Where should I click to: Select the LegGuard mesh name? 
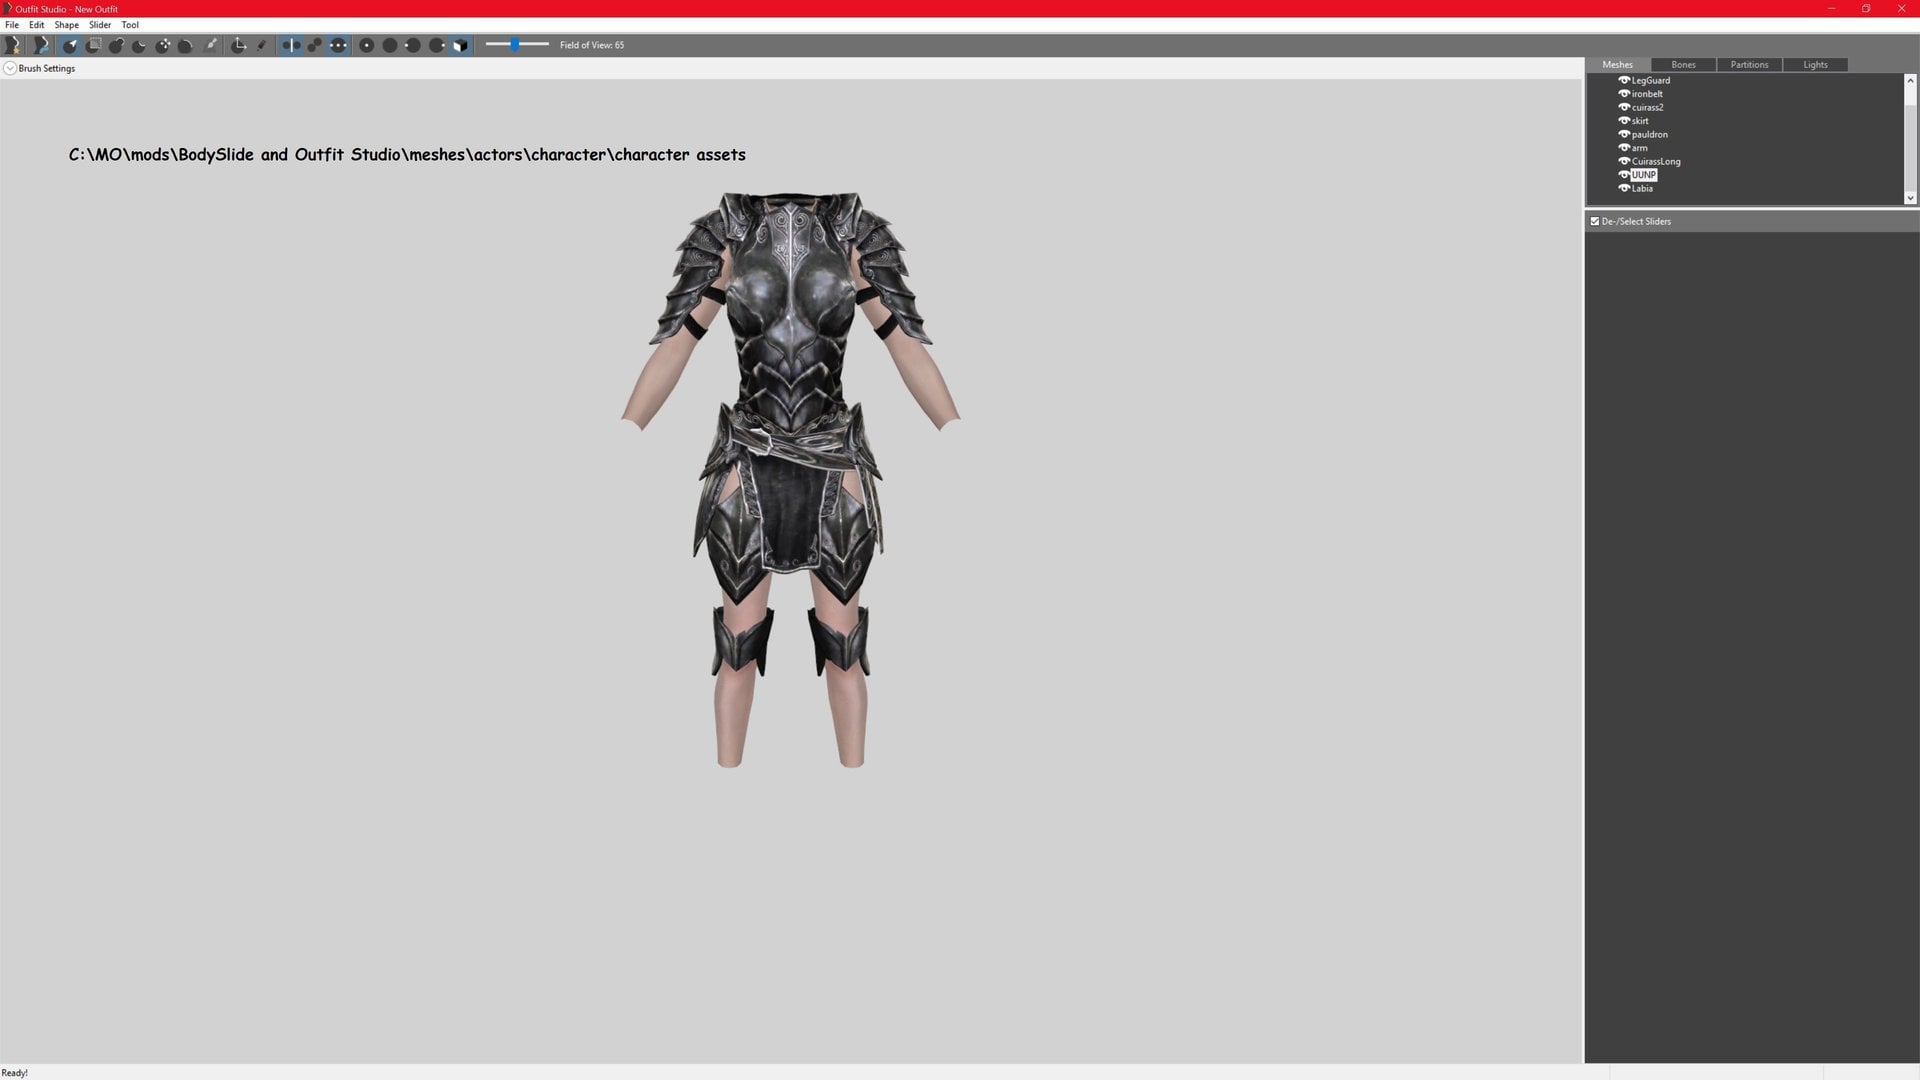click(x=1651, y=80)
